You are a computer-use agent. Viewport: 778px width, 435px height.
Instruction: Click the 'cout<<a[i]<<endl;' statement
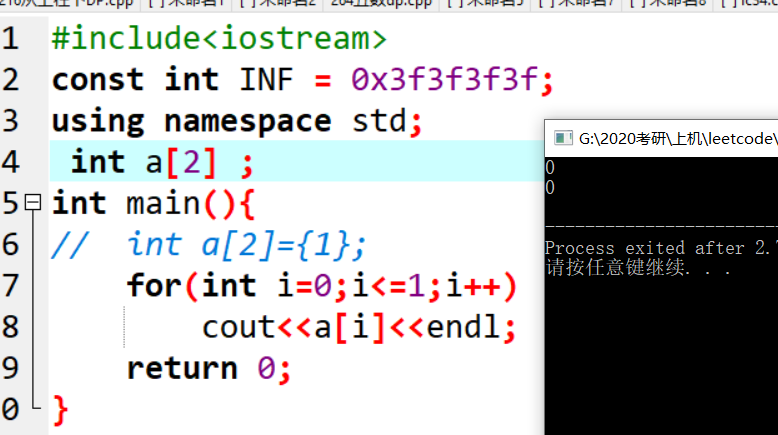click(359, 327)
